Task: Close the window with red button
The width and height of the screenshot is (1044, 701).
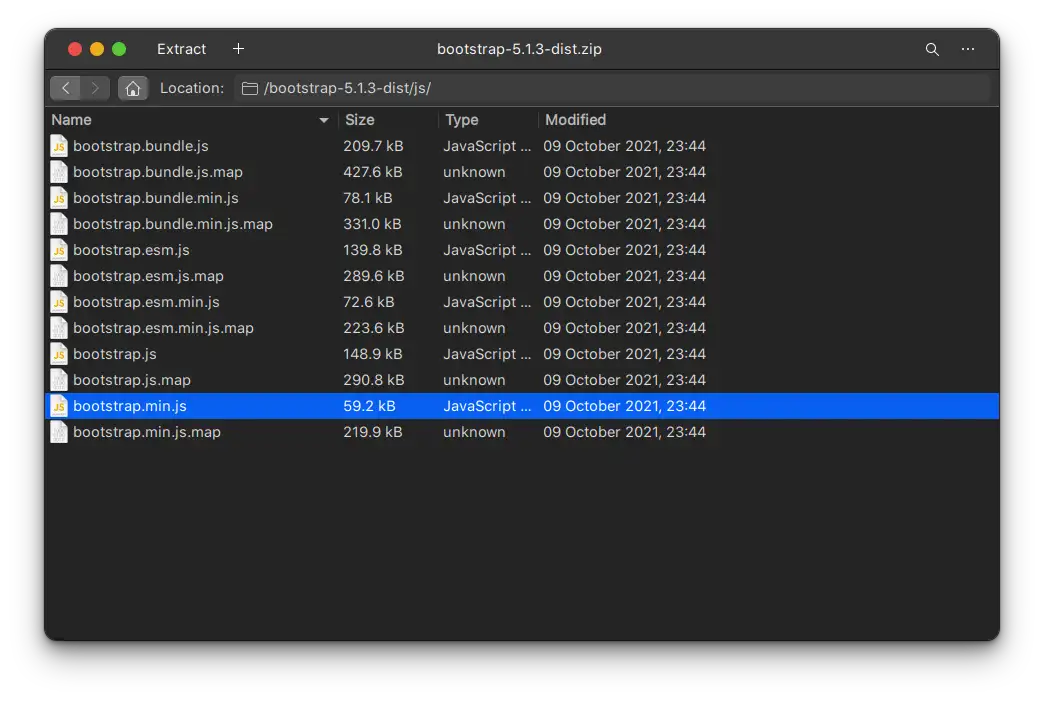Action: [75, 49]
